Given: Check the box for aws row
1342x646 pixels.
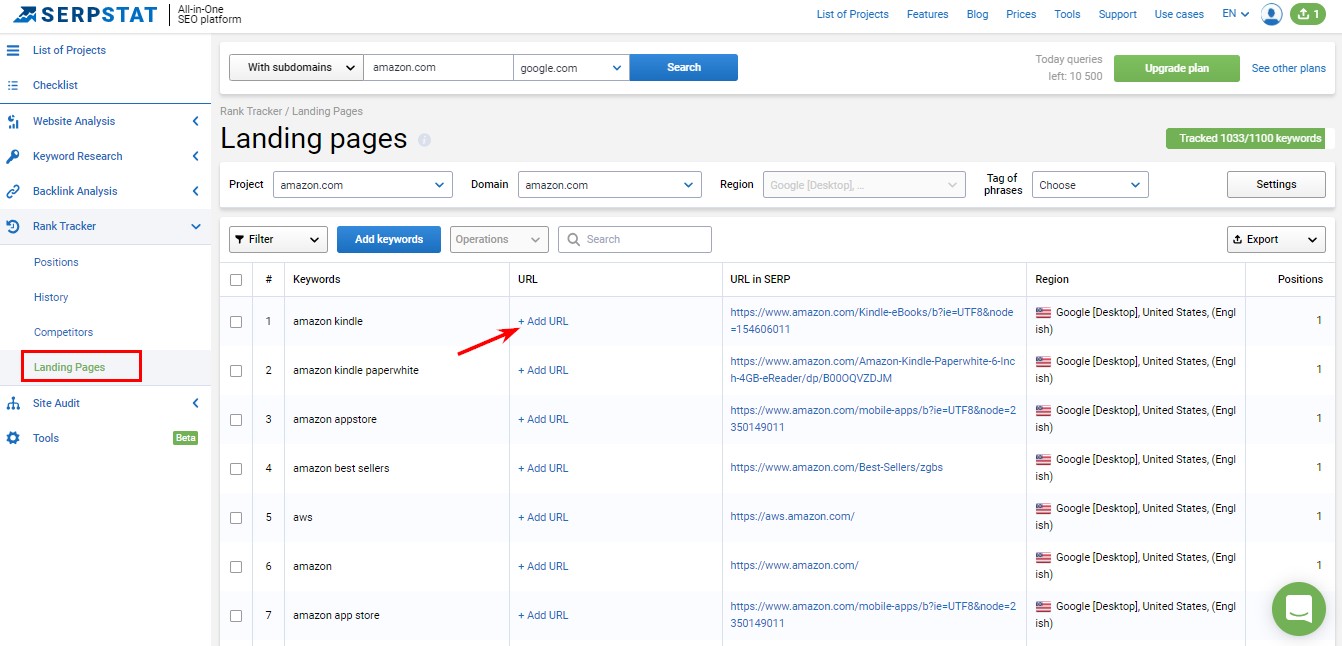Looking at the screenshot, I should tap(236, 518).
